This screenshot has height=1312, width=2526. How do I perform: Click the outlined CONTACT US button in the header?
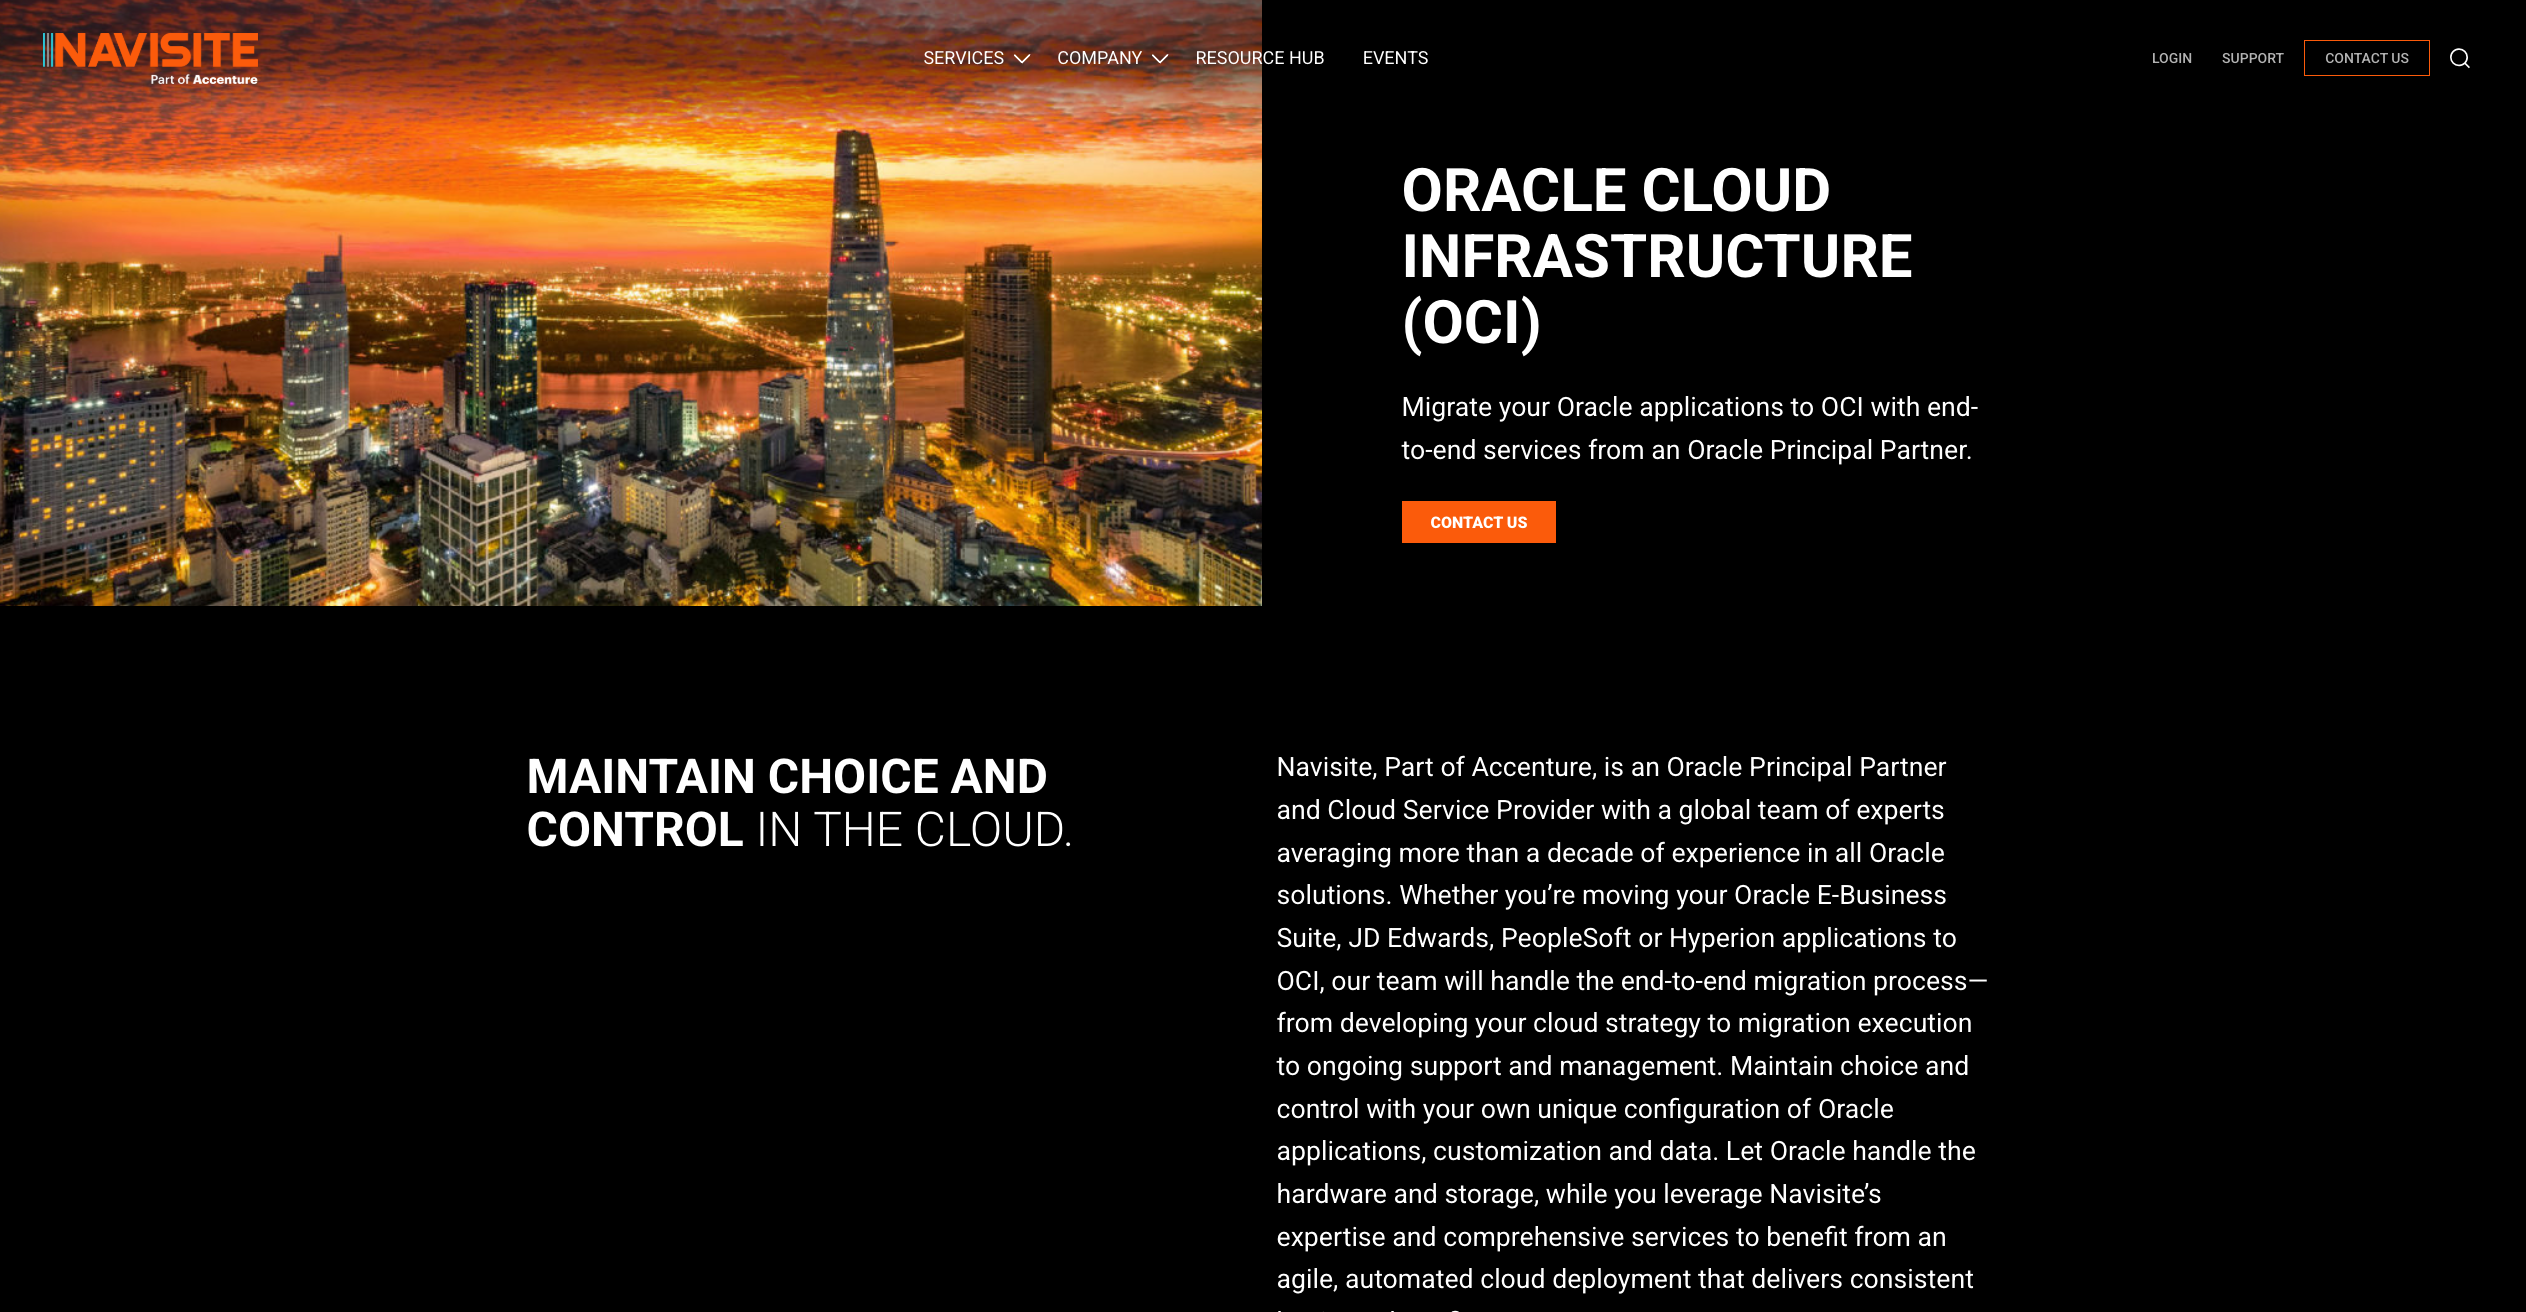[x=2367, y=58]
